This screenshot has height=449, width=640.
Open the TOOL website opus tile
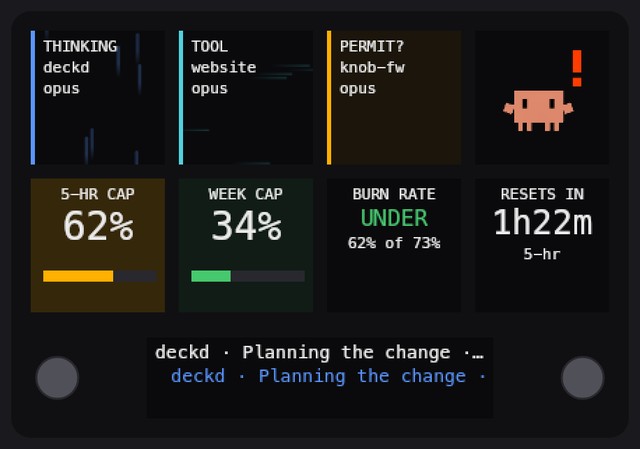pos(246,98)
